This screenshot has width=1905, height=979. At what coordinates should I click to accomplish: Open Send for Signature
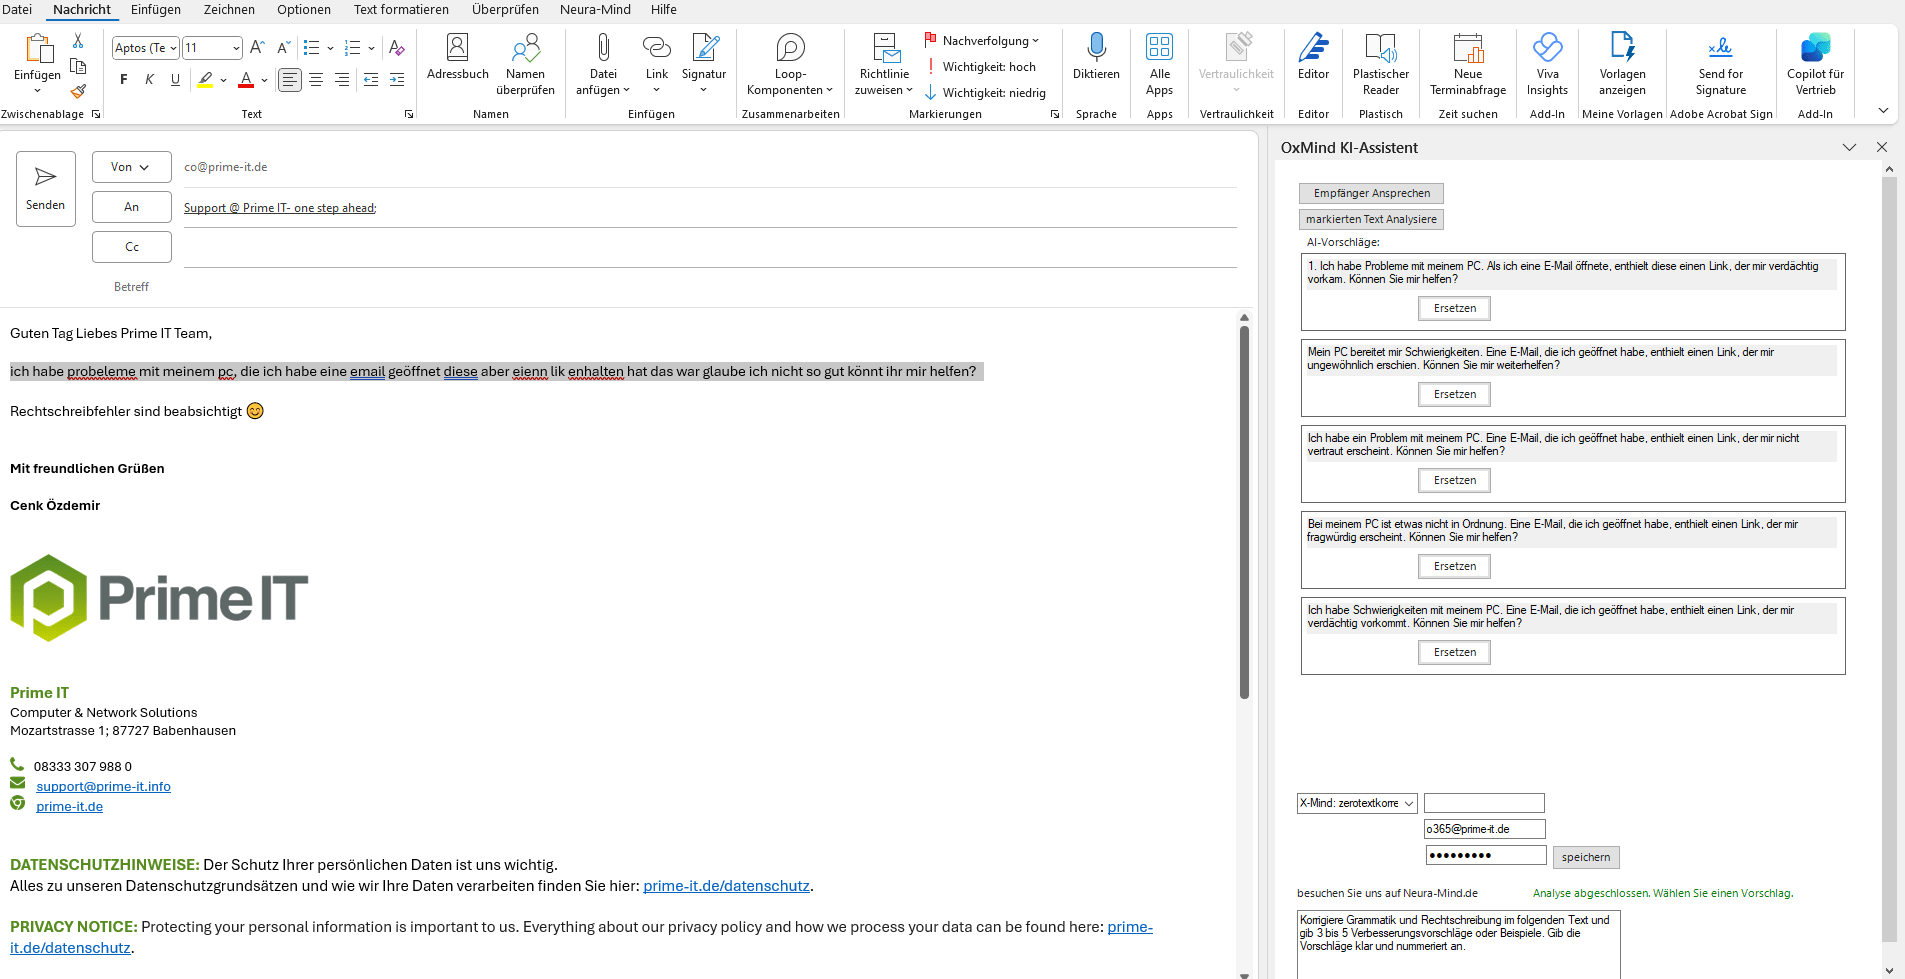pyautogui.click(x=1721, y=65)
